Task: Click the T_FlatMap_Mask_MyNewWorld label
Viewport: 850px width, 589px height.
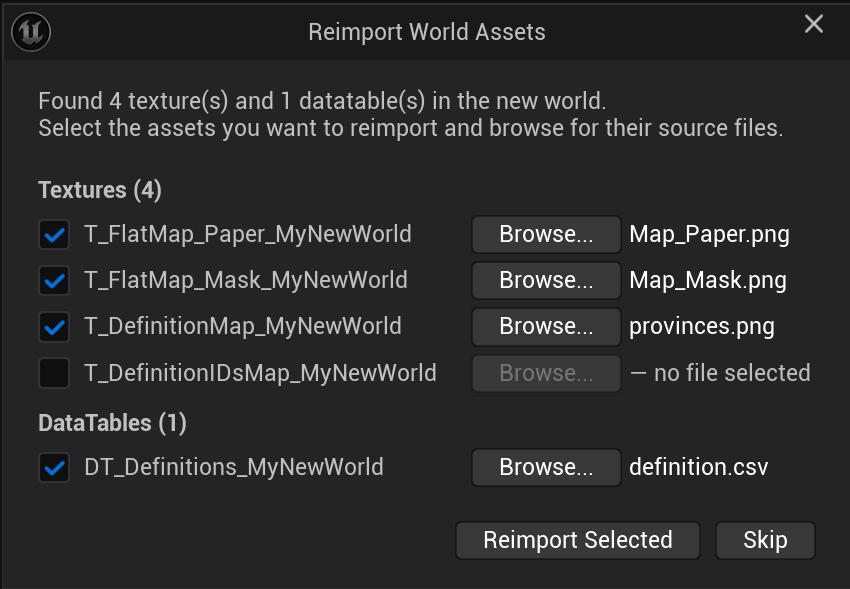Action: tap(246, 281)
